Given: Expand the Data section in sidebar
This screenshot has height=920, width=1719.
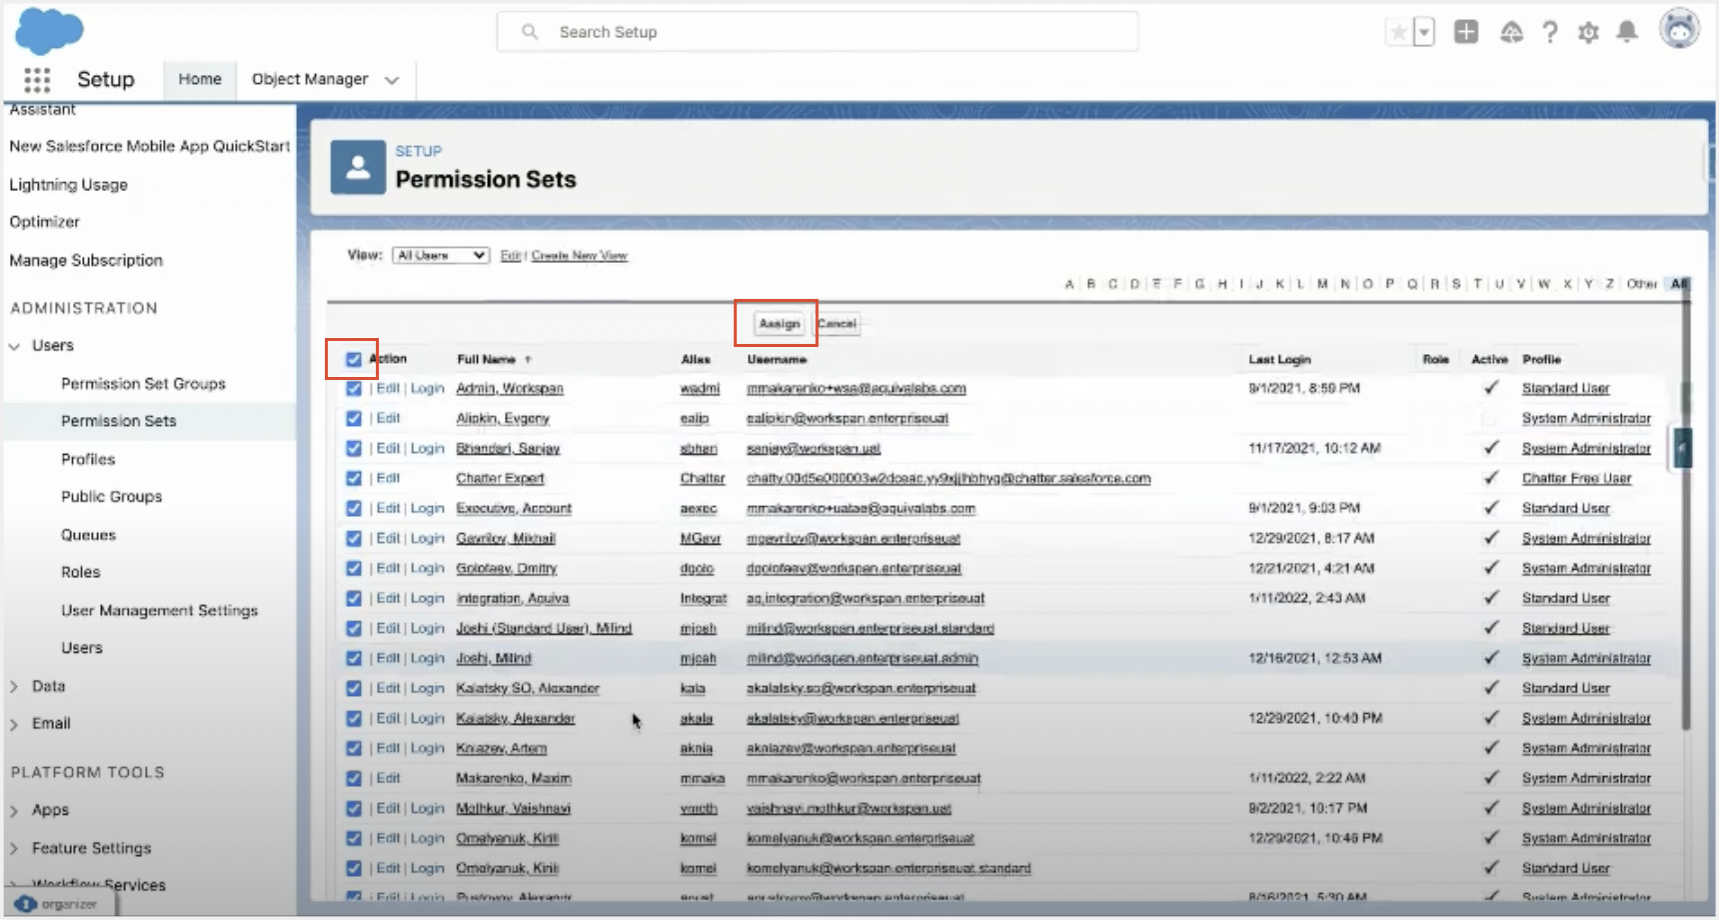Looking at the screenshot, I should pyautogui.click(x=14, y=687).
